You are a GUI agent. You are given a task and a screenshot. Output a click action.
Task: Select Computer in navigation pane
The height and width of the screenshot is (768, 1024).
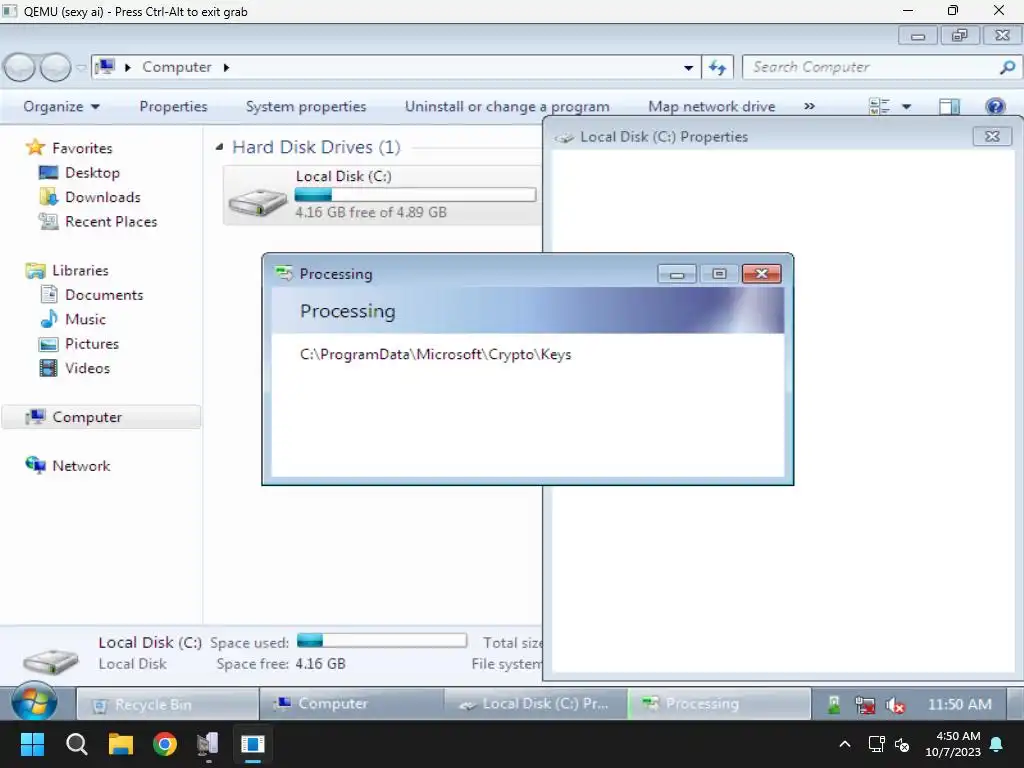101,417
